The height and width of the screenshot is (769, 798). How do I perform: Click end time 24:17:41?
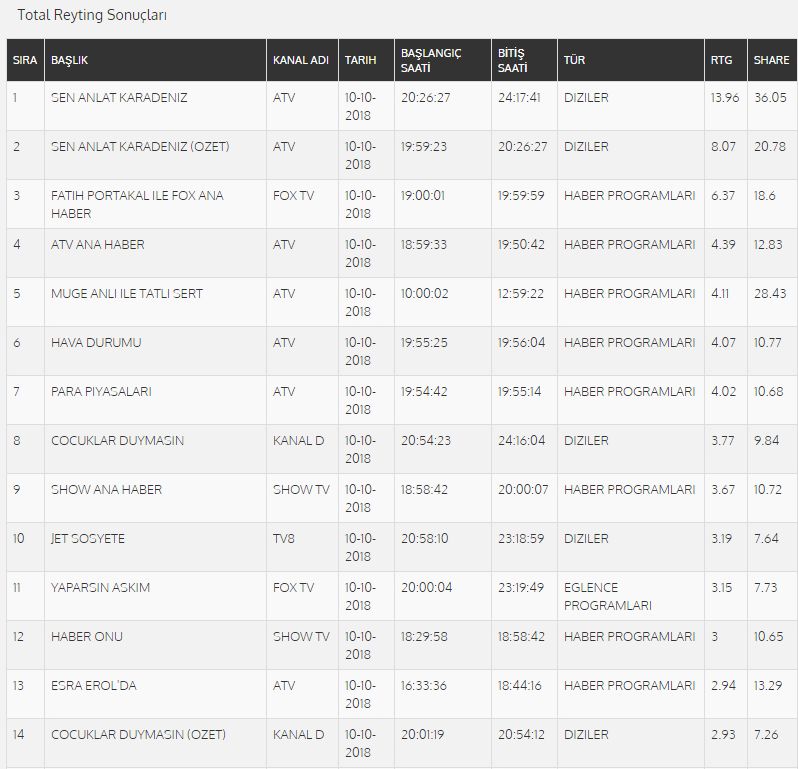(519, 98)
